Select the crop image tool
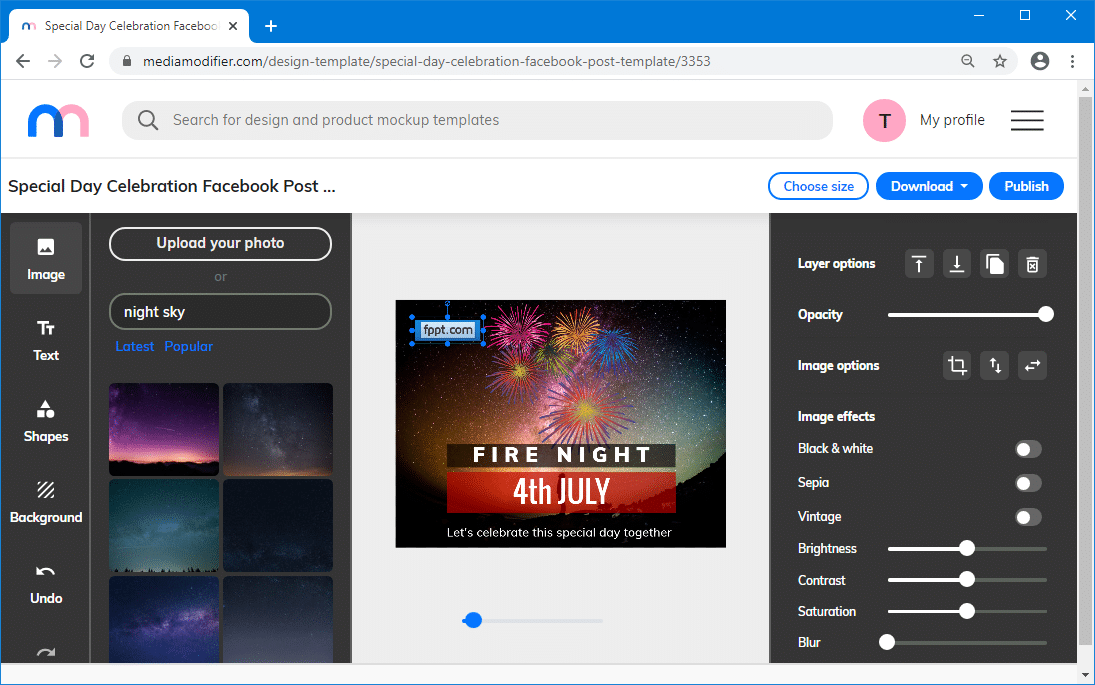This screenshot has width=1095, height=685. click(957, 366)
